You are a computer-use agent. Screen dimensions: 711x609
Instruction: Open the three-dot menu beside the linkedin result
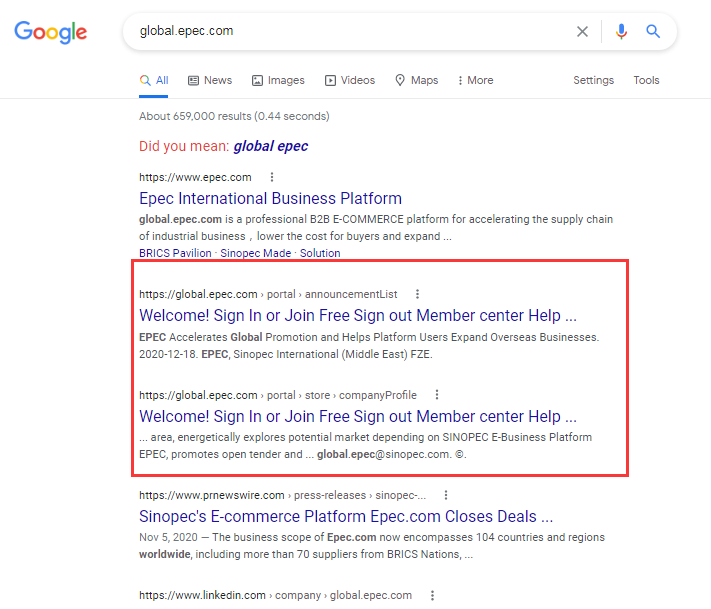(x=432, y=595)
